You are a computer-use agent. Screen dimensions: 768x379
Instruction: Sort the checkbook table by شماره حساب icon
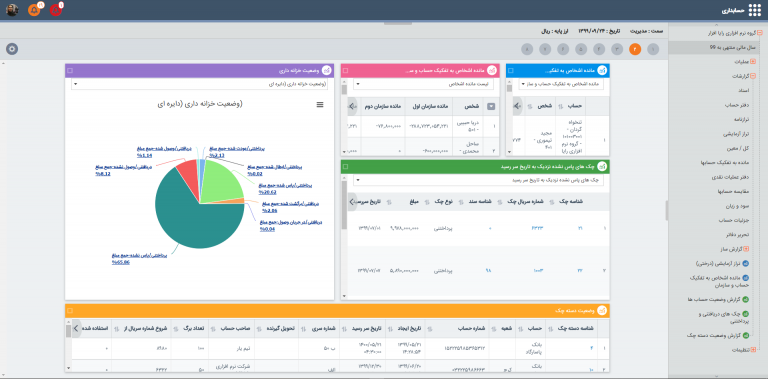[x=429, y=329]
